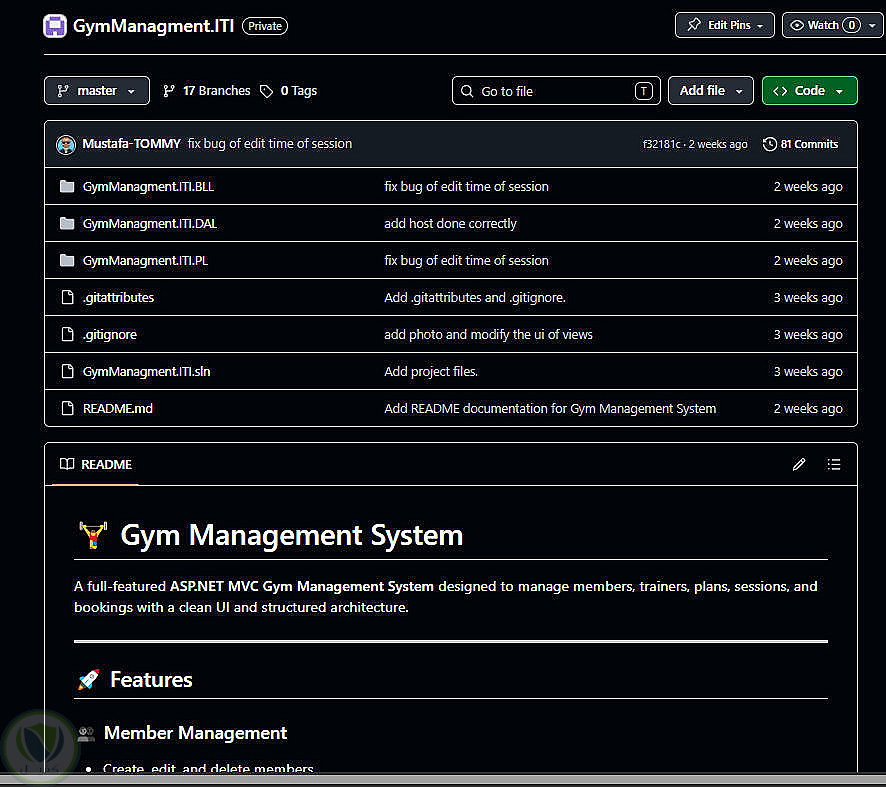
Task: Click the folder icon for GymManagment.ITI.DAL
Action: click(67, 224)
